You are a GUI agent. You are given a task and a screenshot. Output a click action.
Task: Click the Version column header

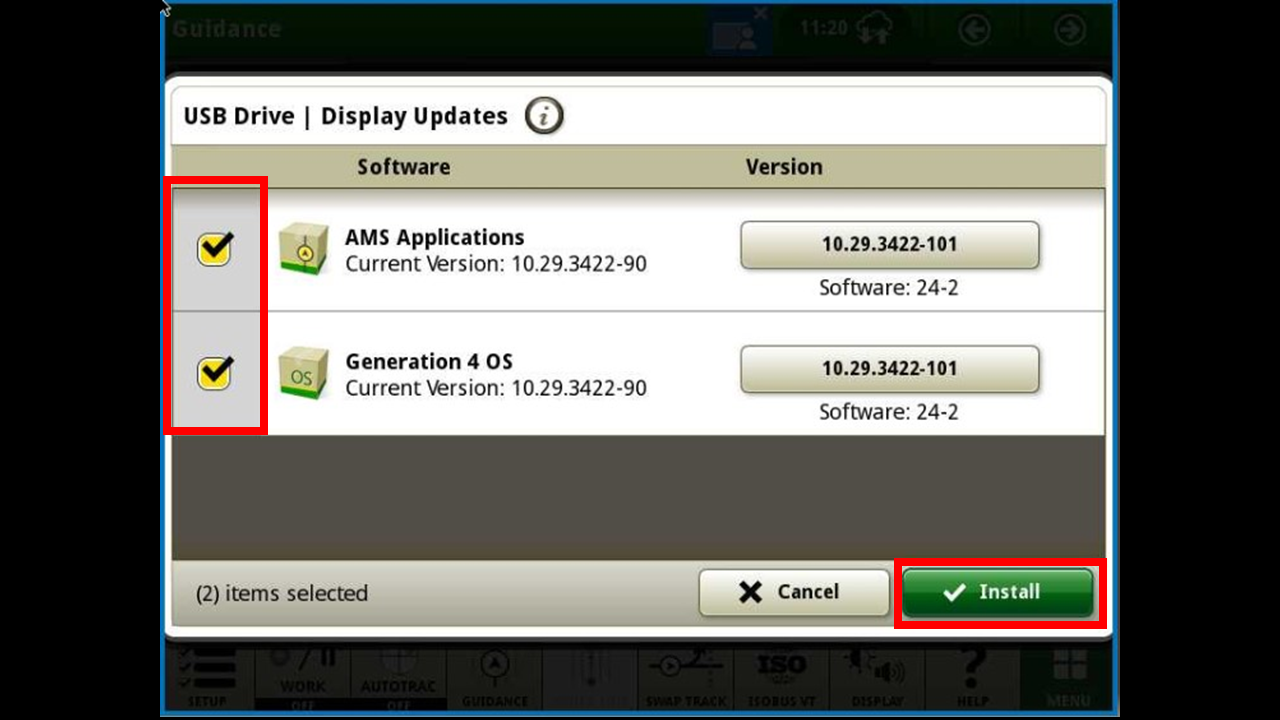click(x=784, y=167)
